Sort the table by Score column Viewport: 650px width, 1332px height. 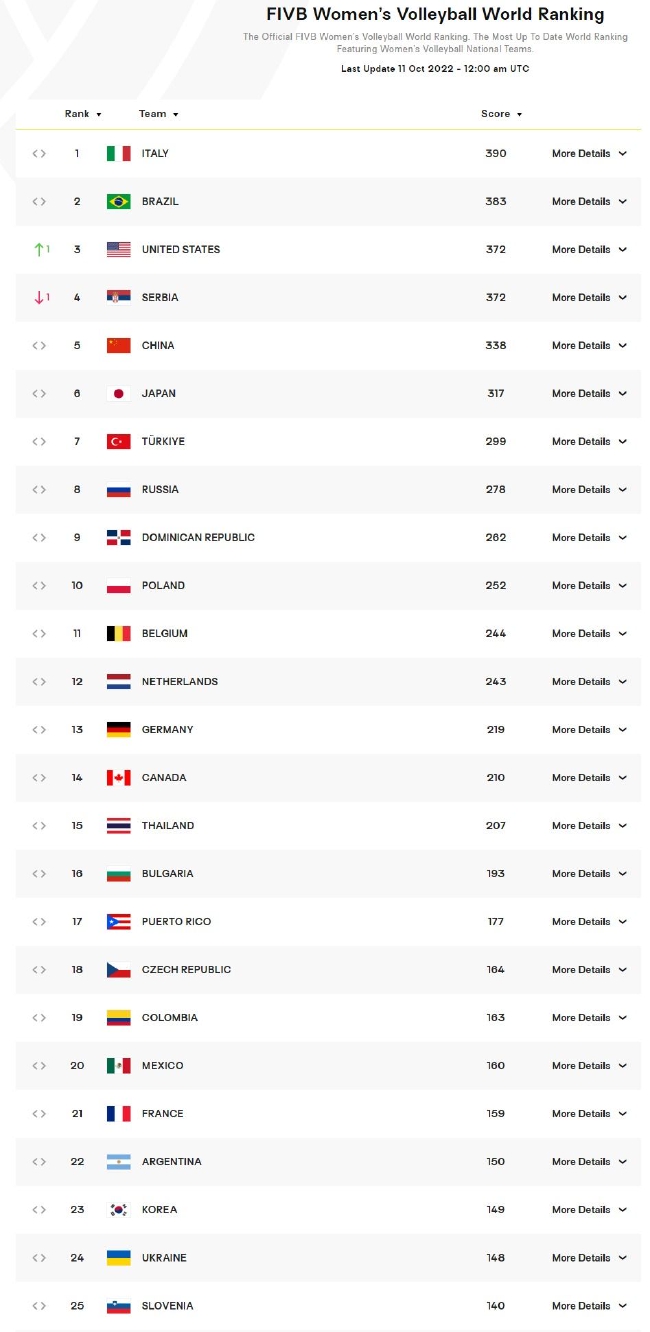coord(501,114)
